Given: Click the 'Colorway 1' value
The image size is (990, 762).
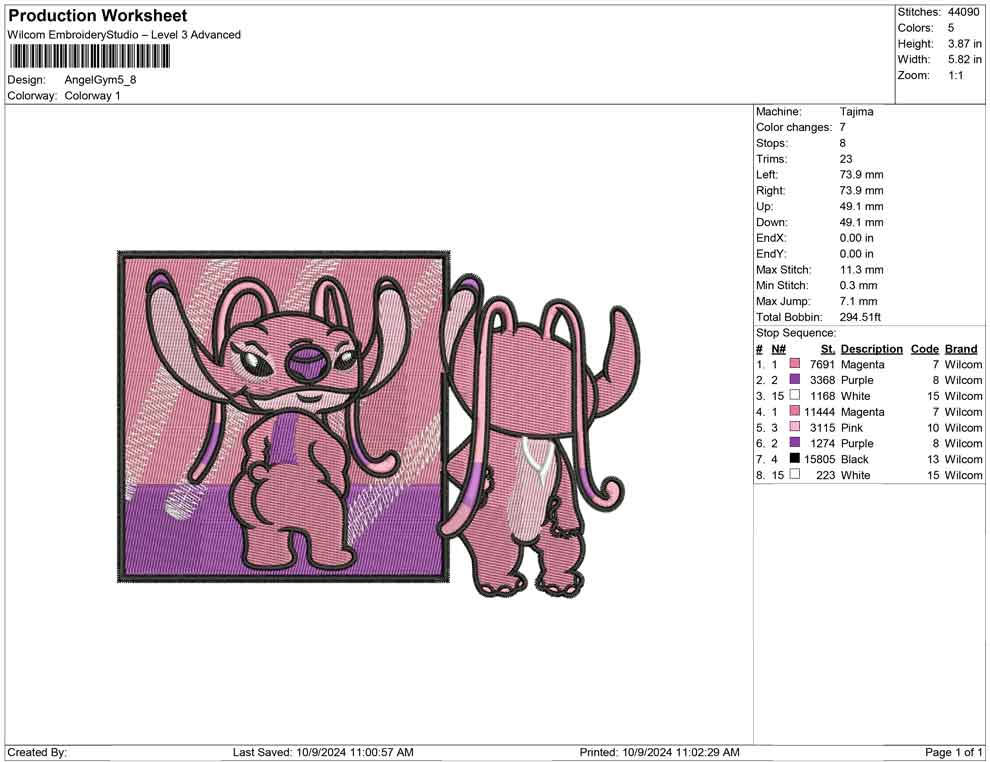Looking at the screenshot, I should coord(92,96).
